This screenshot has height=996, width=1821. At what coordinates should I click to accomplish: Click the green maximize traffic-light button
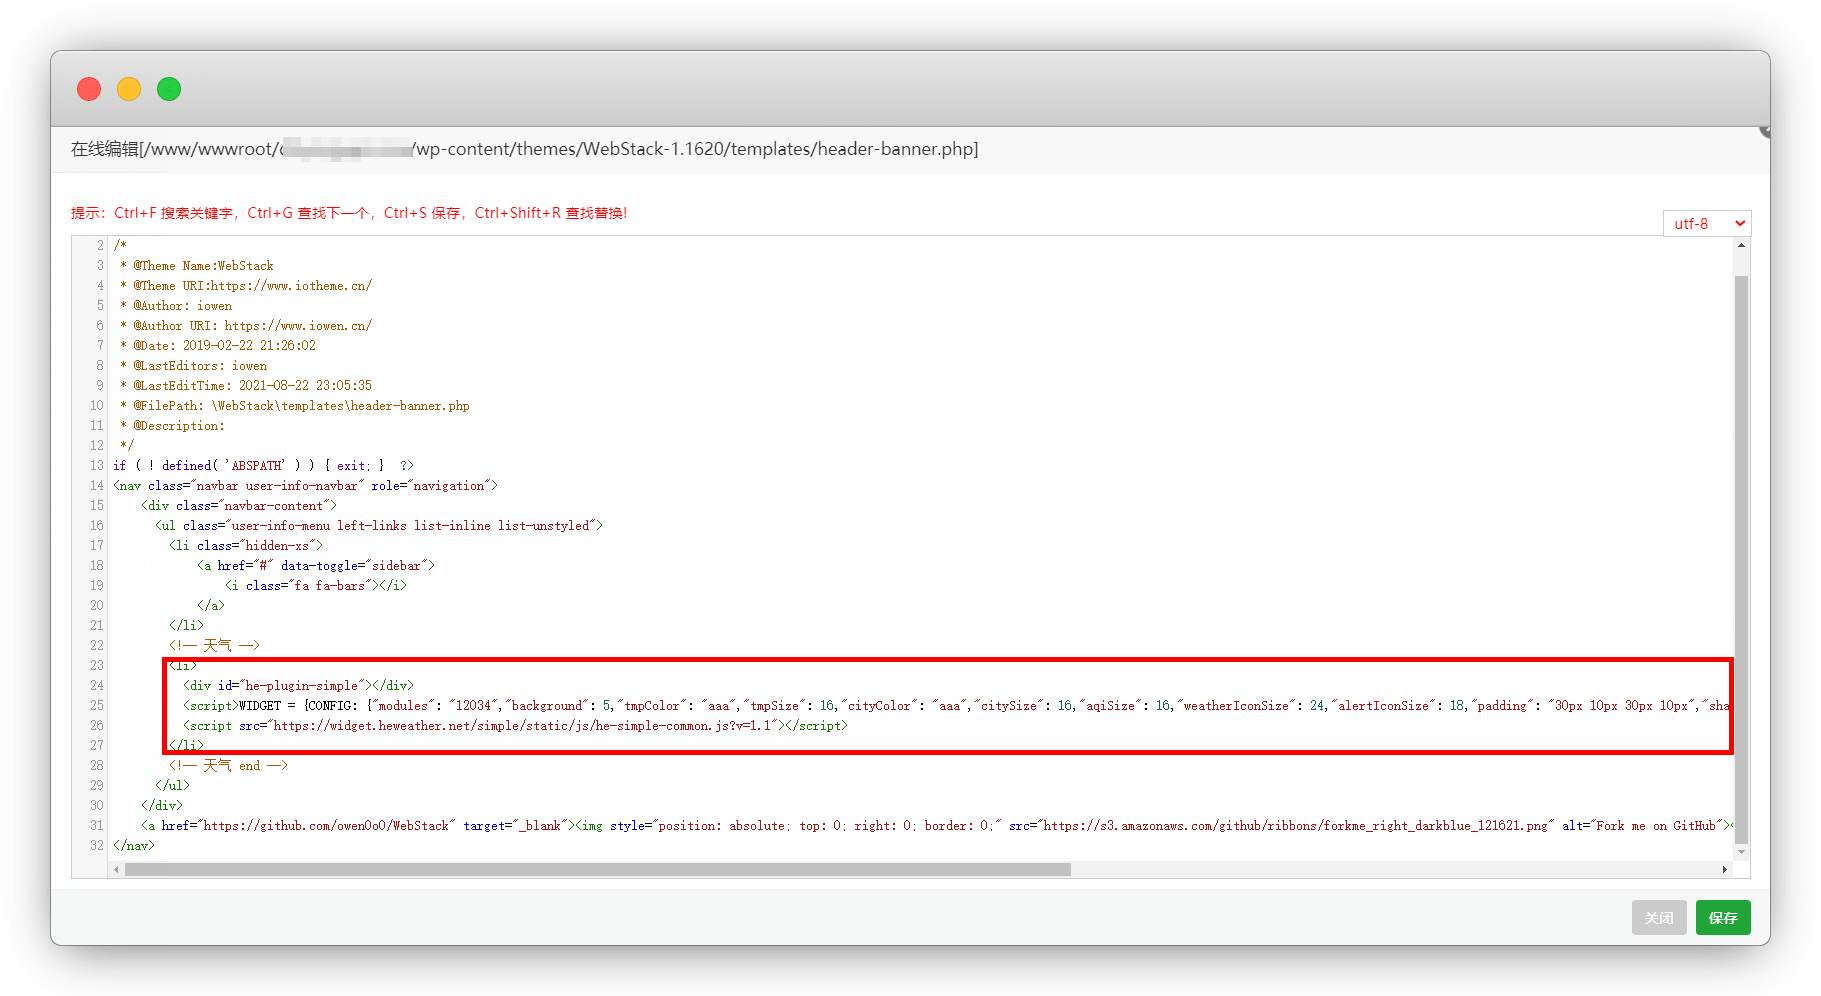[x=169, y=89]
